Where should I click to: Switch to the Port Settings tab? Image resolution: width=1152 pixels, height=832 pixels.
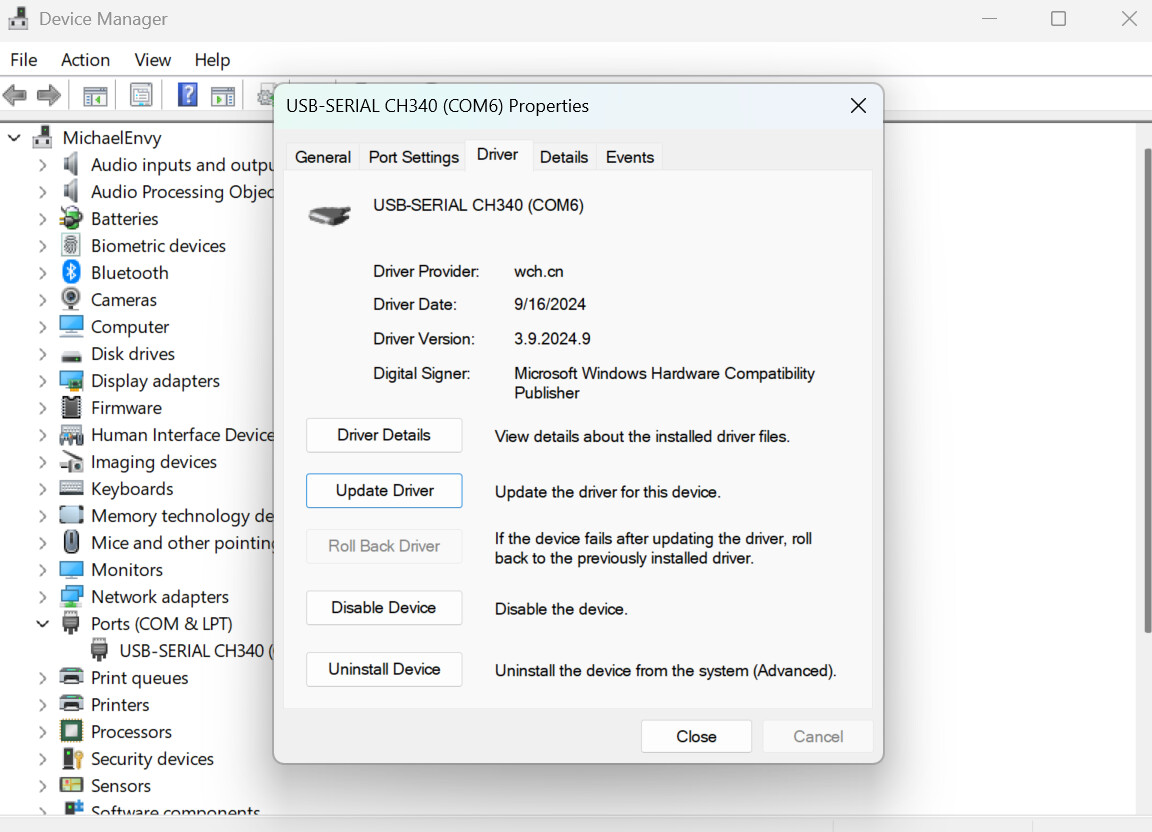(x=413, y=157)
